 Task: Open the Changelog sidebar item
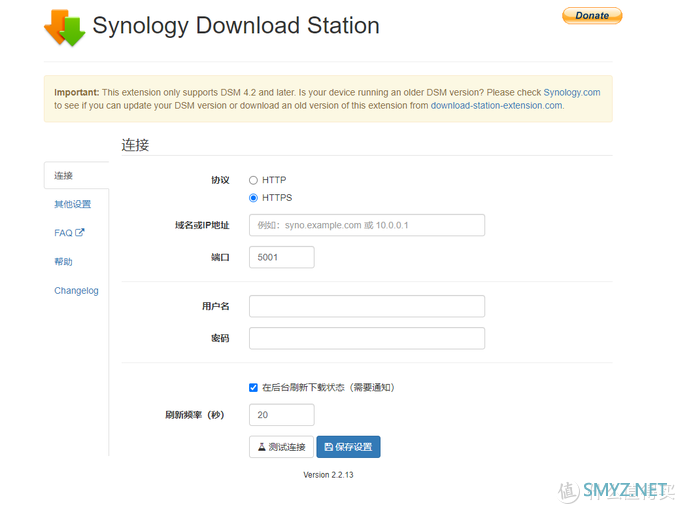76,290
